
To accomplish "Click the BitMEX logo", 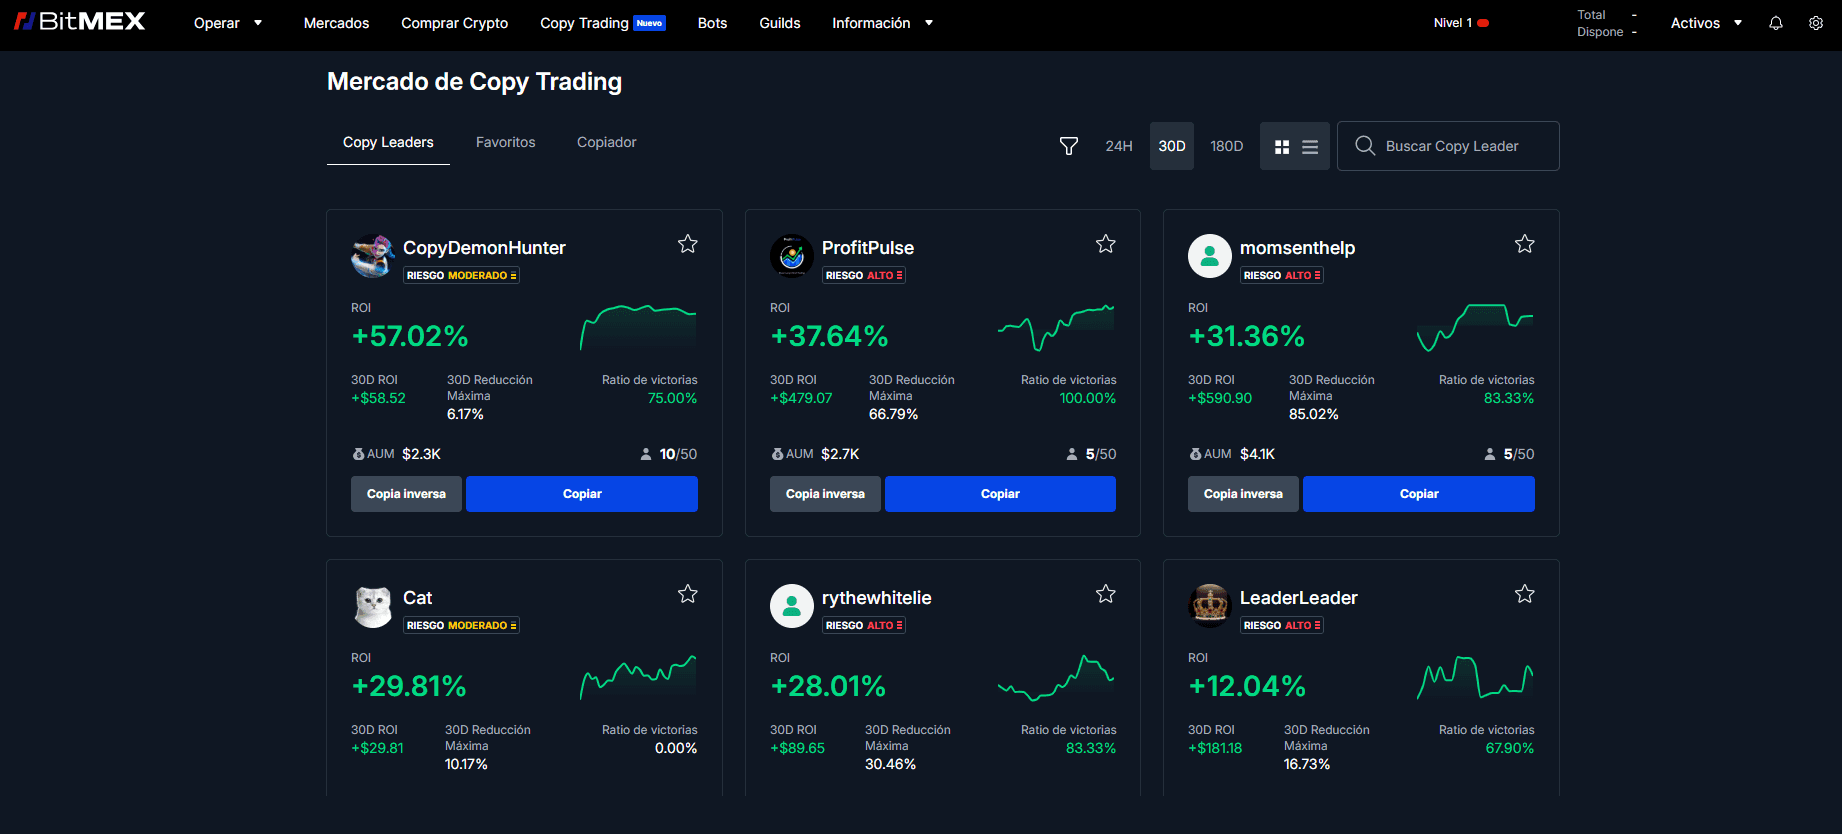I will [80, 21].
